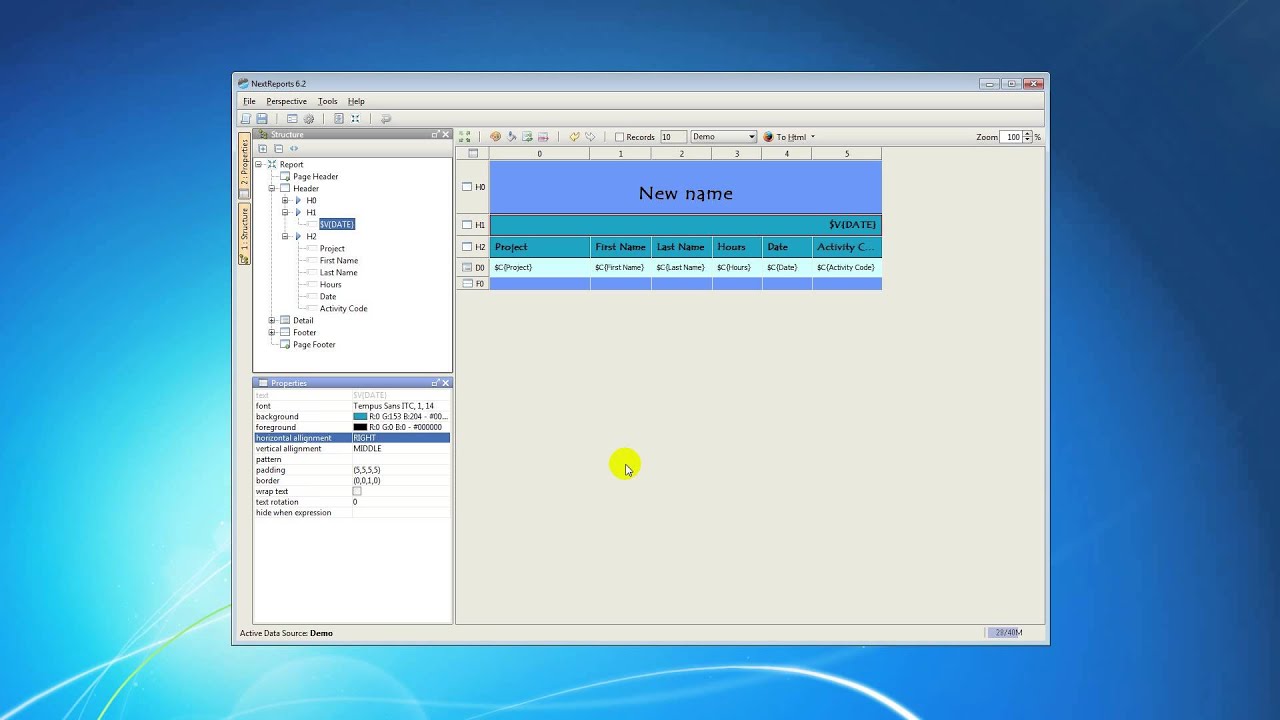
Task: Click the grid corner select-all cell
Action: (473, 154)
